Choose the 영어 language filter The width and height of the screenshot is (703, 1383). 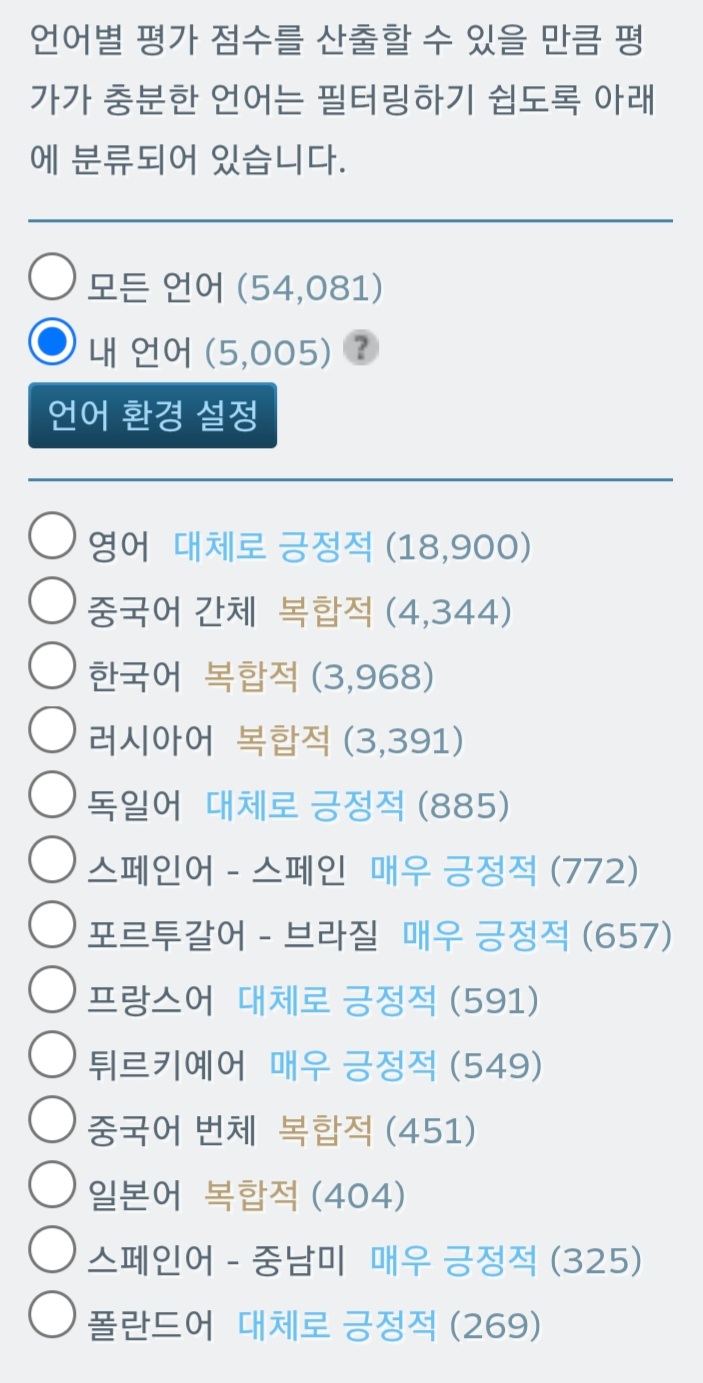tap(53, 537)
